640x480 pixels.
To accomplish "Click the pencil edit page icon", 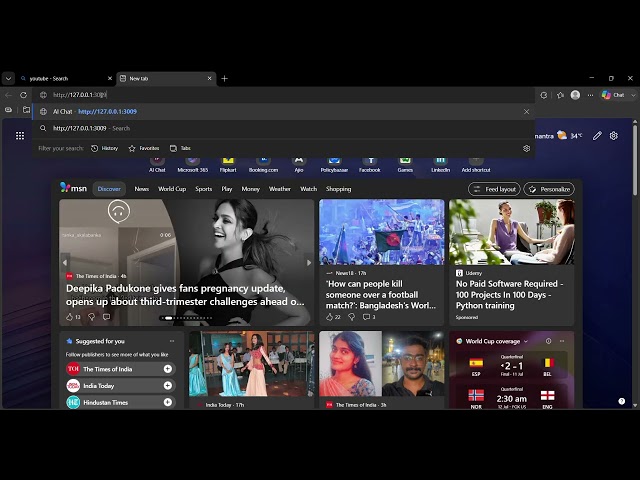I will pos(597,136).
